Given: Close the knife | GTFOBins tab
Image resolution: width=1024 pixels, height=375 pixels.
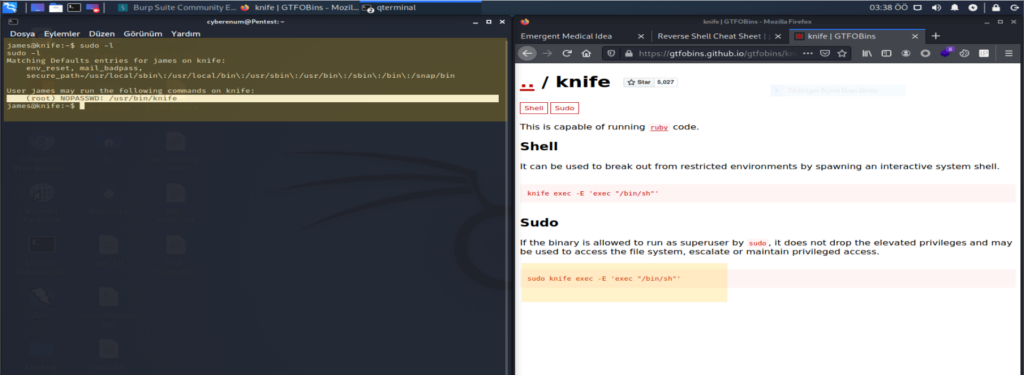Looking at the screenshot, I should coord(915,36).
